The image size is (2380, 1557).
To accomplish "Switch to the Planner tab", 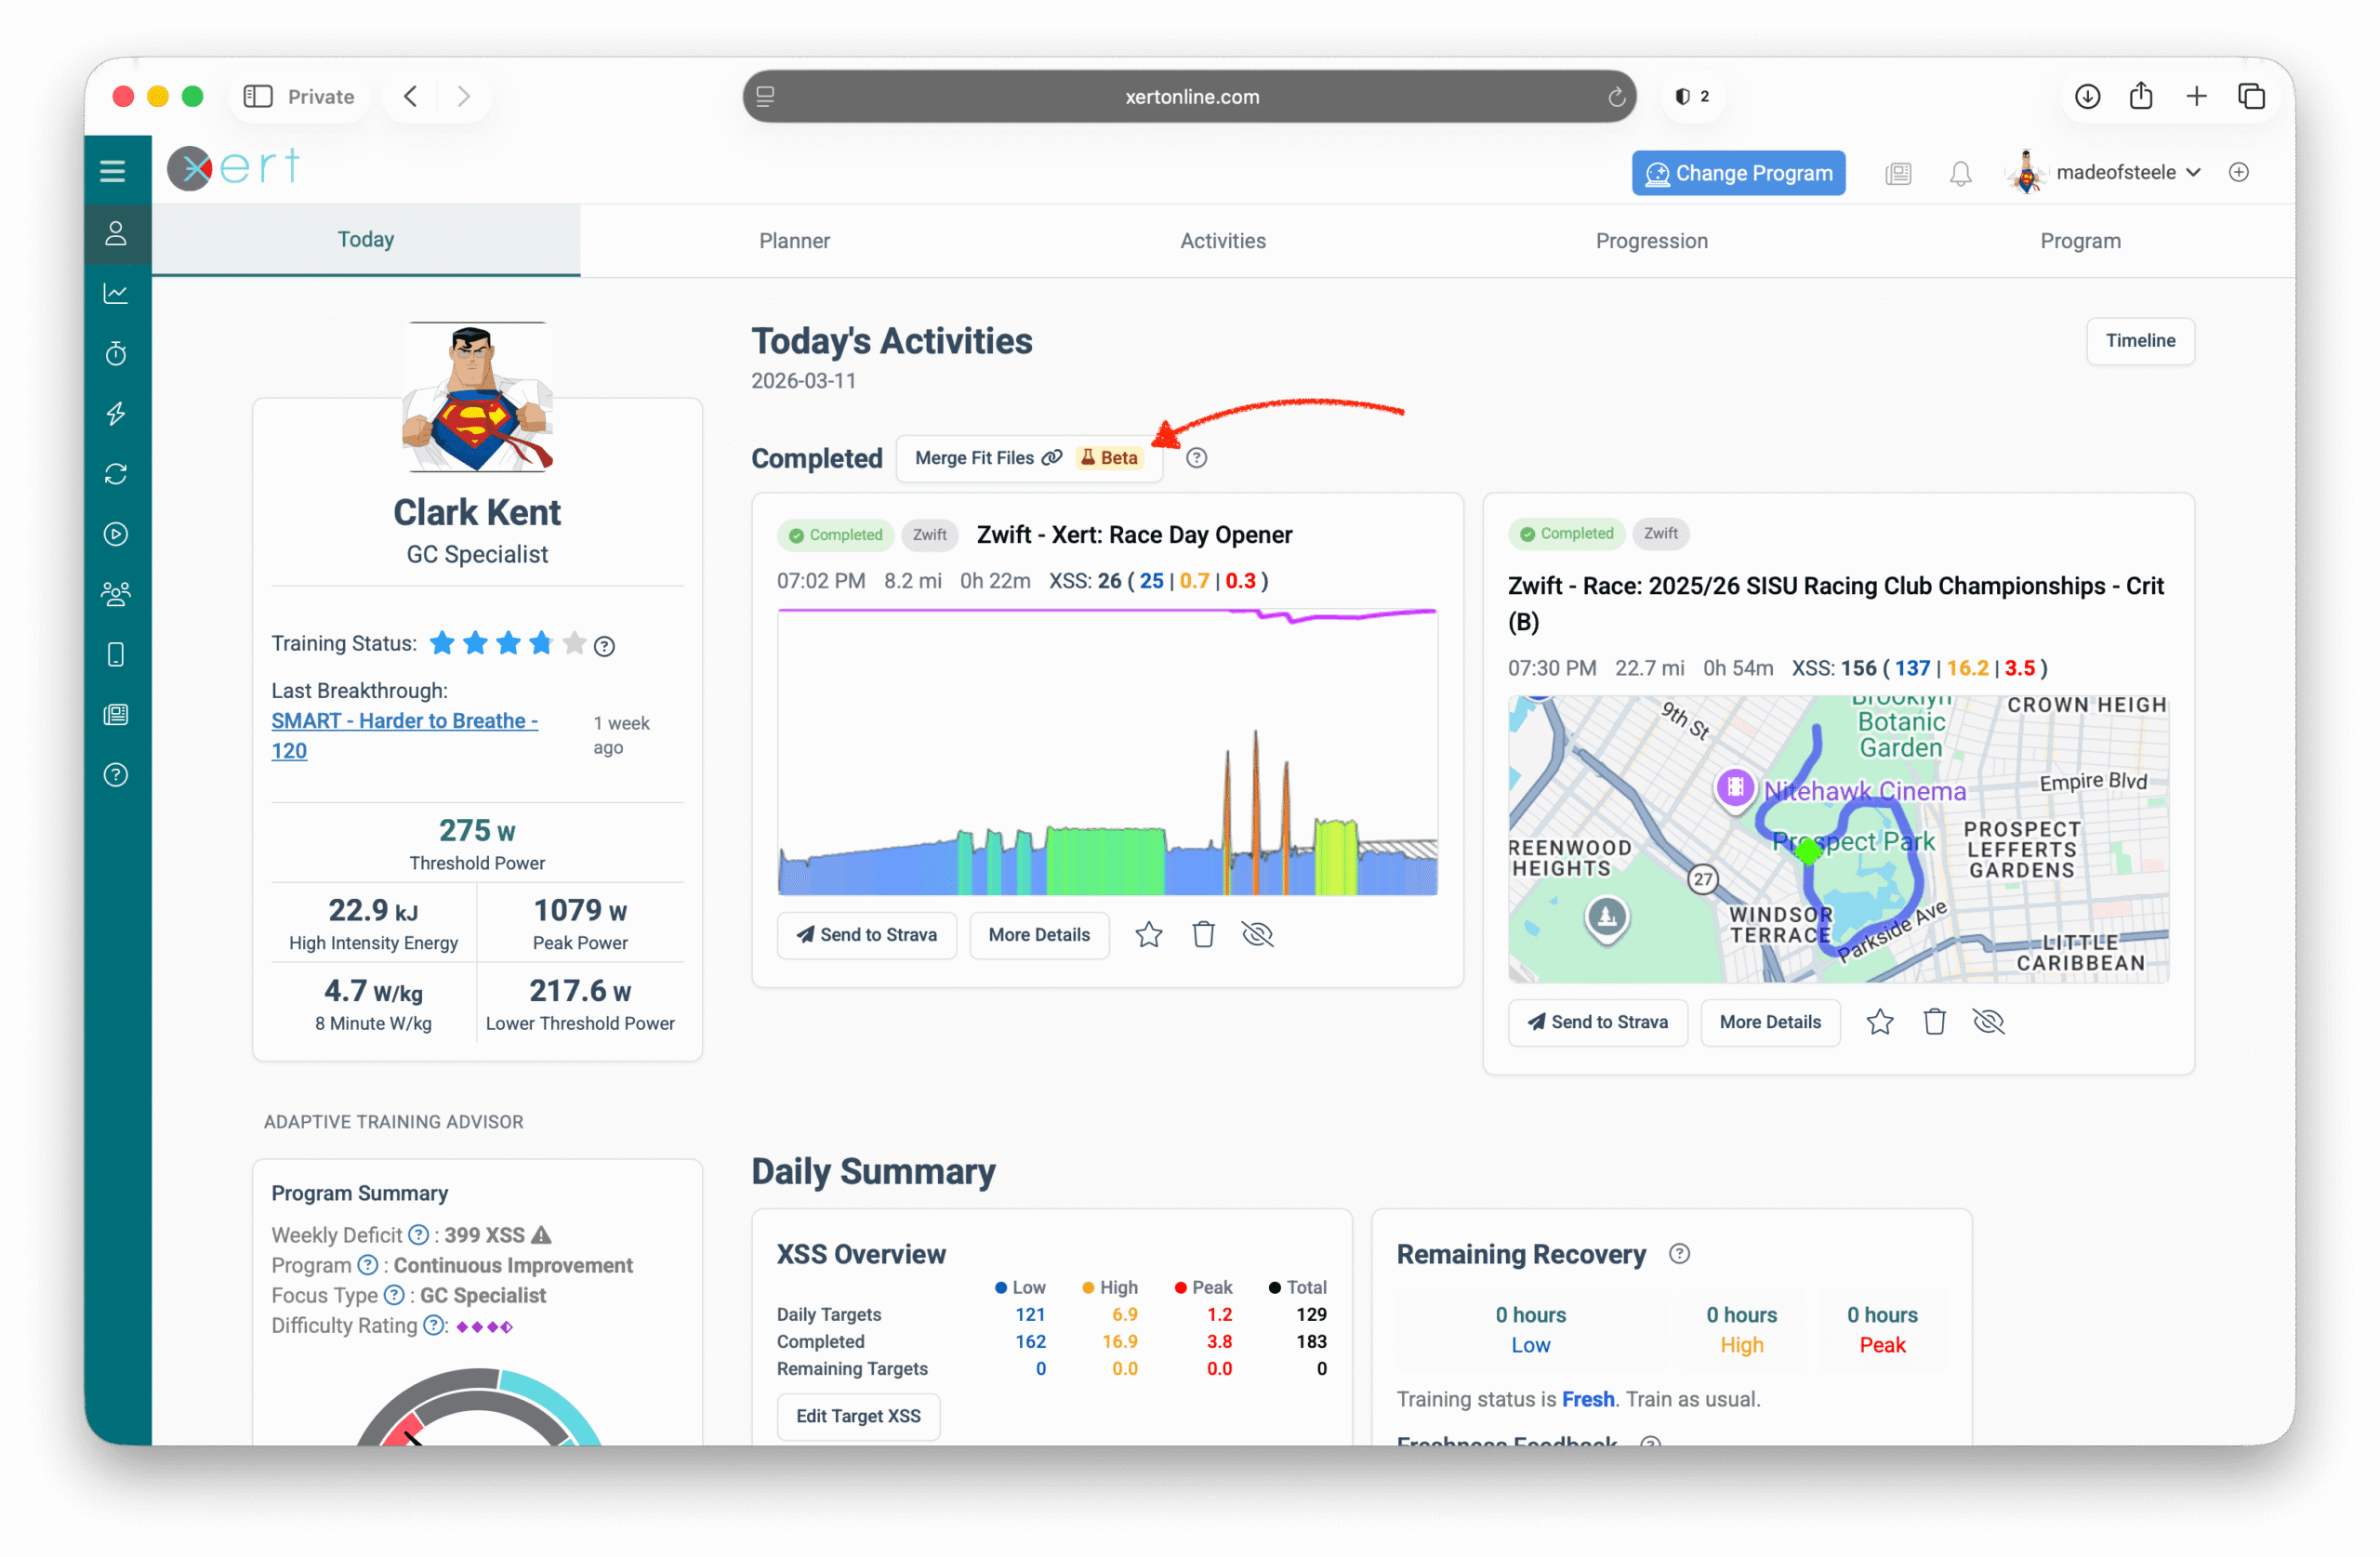I will [794, 241].
